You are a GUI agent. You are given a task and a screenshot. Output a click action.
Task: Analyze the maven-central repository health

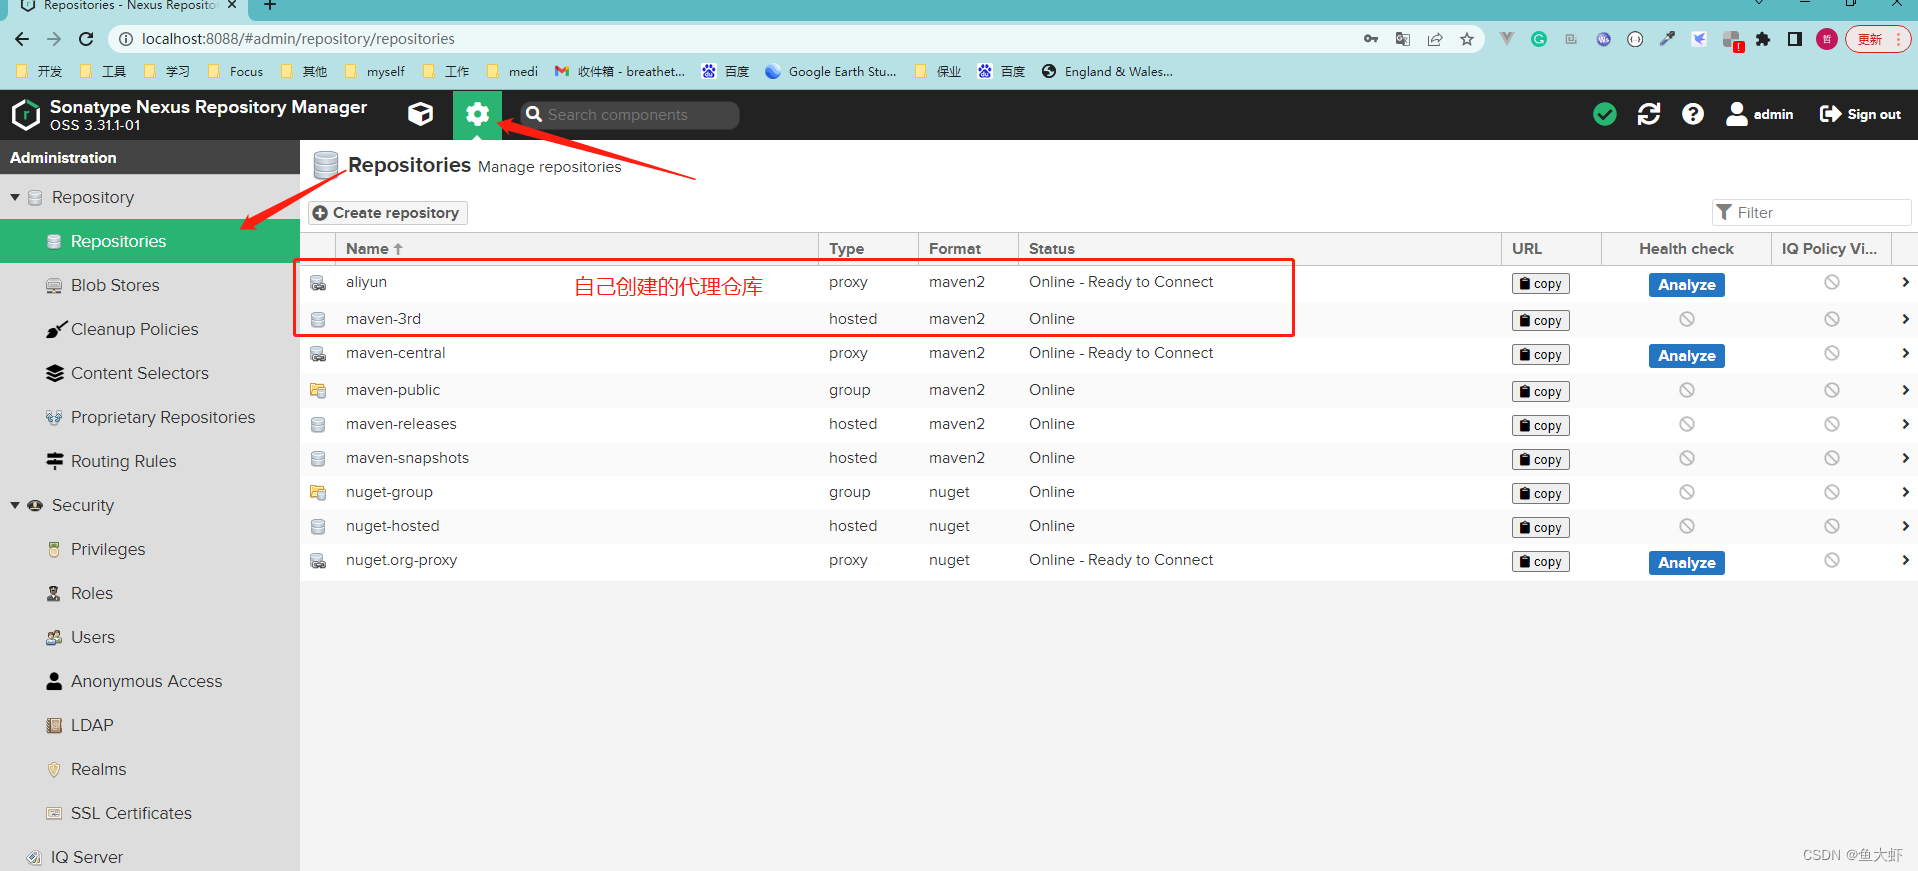1686,356
